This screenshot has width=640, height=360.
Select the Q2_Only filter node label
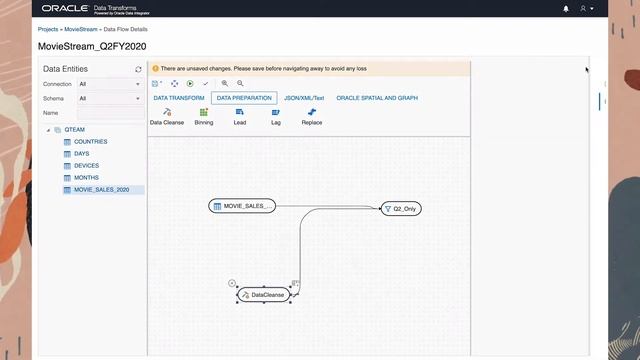click(x=404, y=209)
